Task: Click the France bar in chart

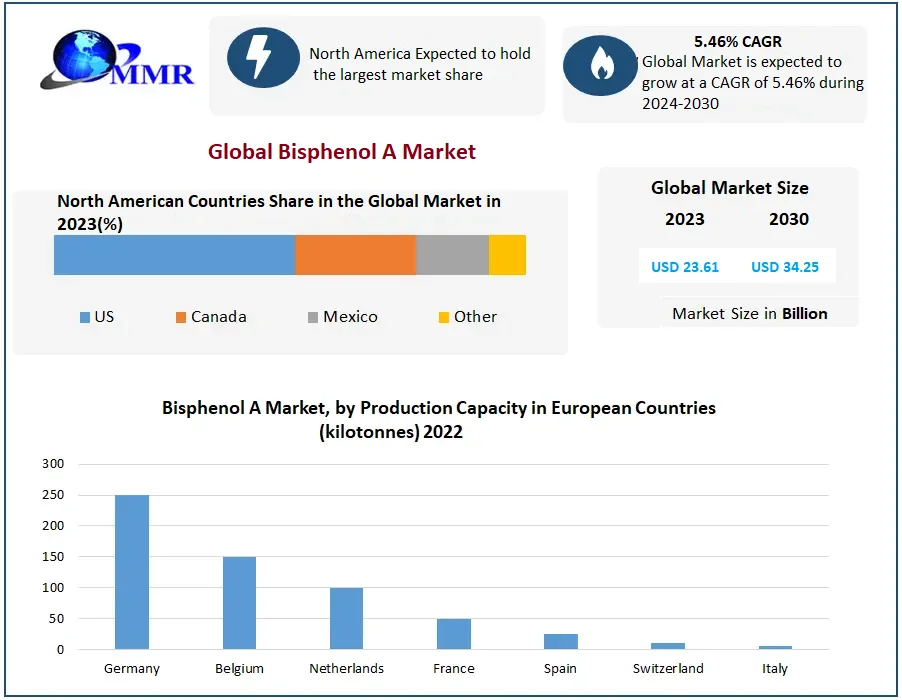Action: 454,634
